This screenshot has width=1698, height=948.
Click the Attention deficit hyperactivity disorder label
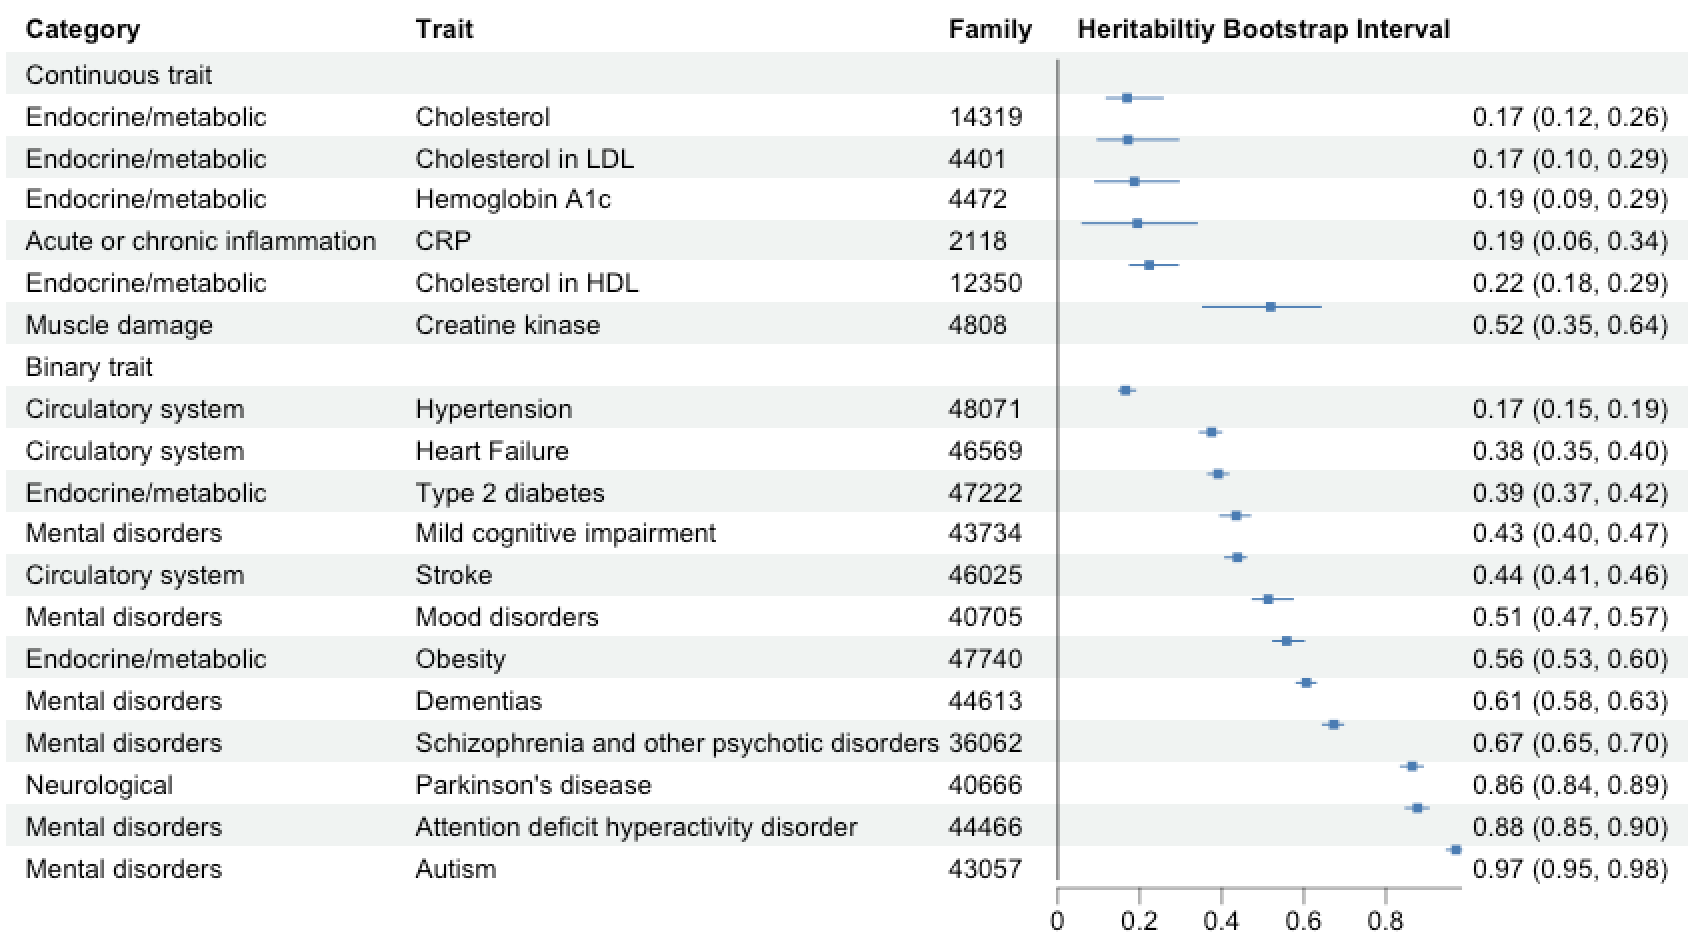point(636,827)
